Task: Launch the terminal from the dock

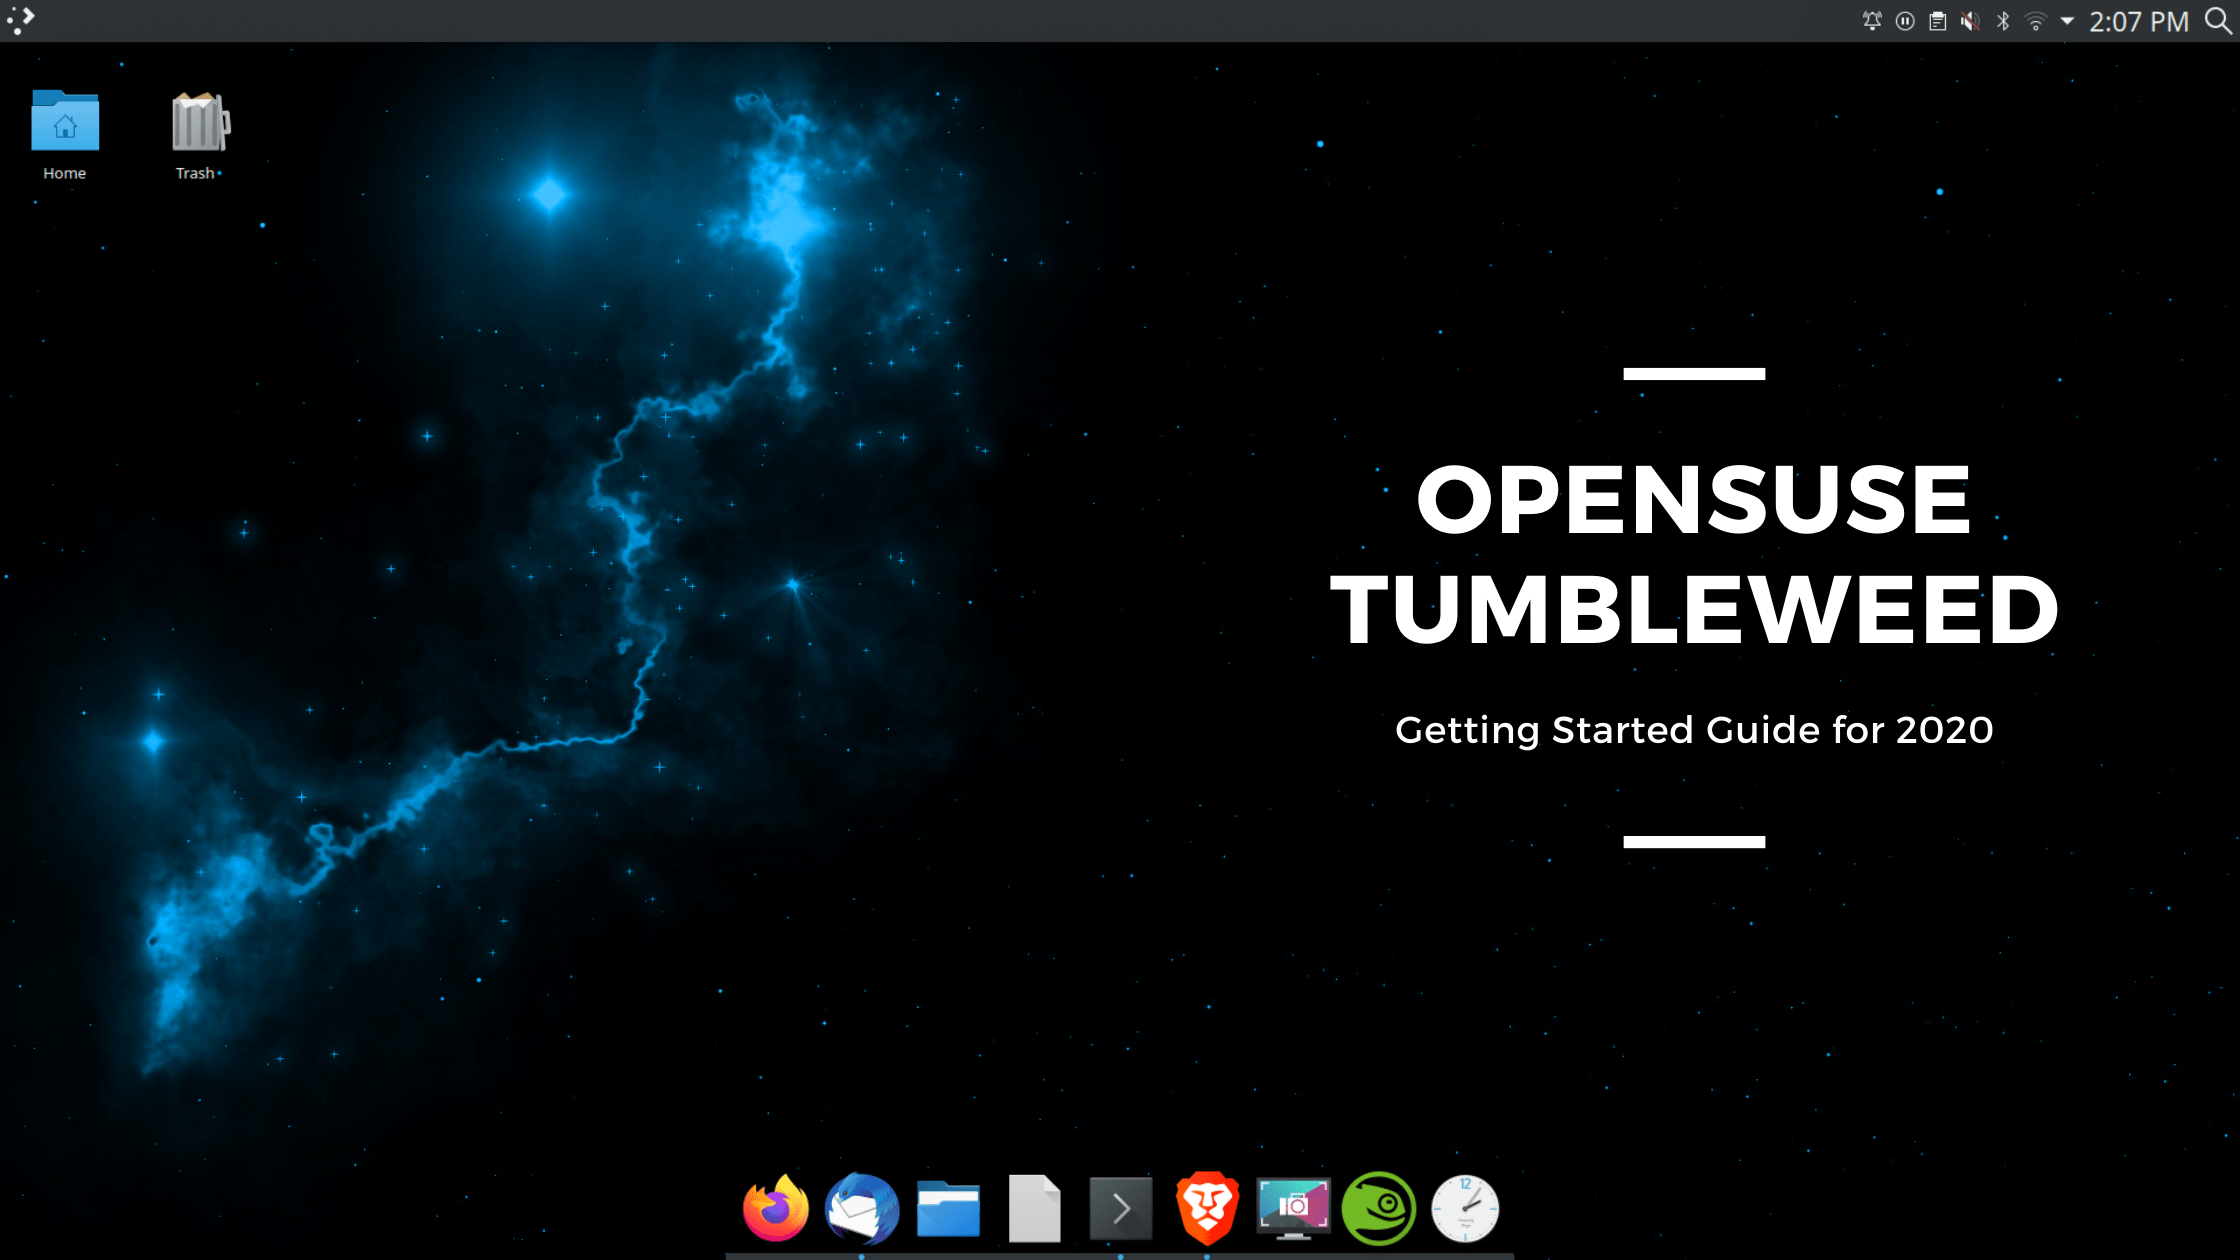Action: click(x=1121, y=1208)
